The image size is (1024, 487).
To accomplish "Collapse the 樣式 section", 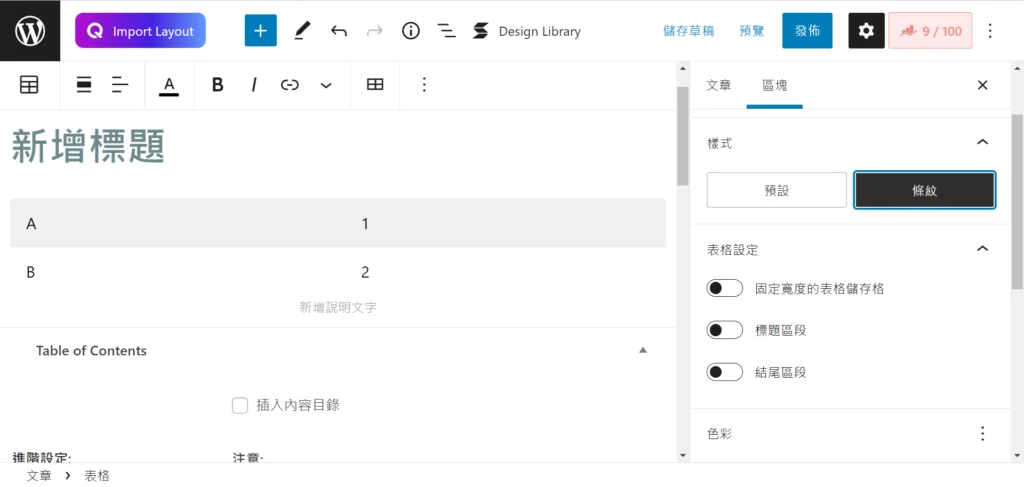I will click(x=982, y=142).
